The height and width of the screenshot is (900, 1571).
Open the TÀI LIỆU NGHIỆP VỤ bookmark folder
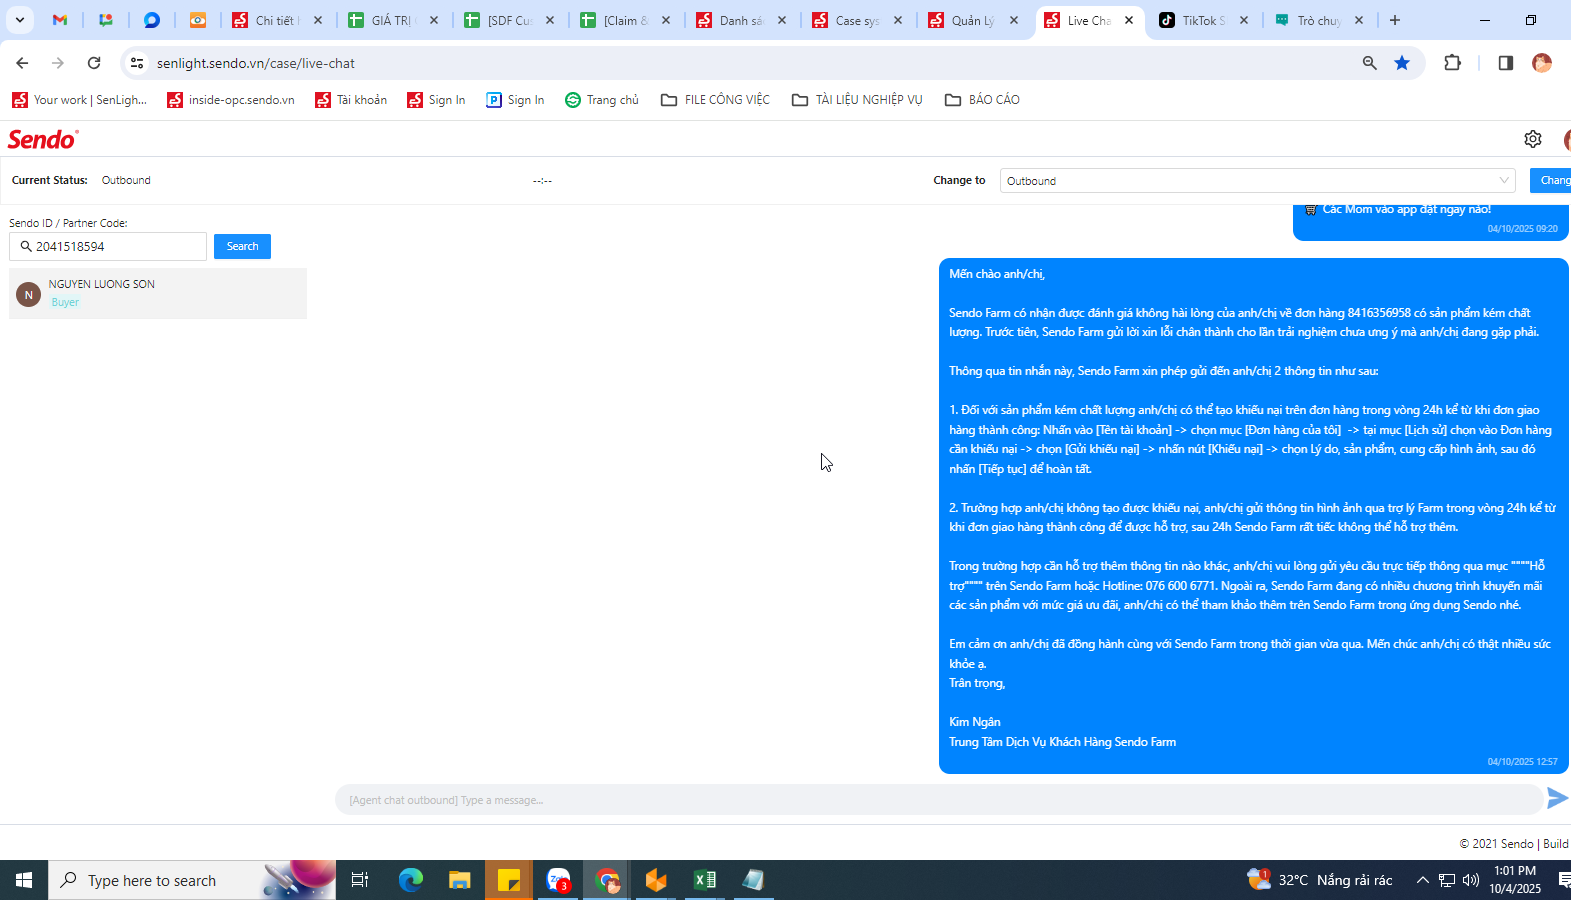tap(857, 100)
